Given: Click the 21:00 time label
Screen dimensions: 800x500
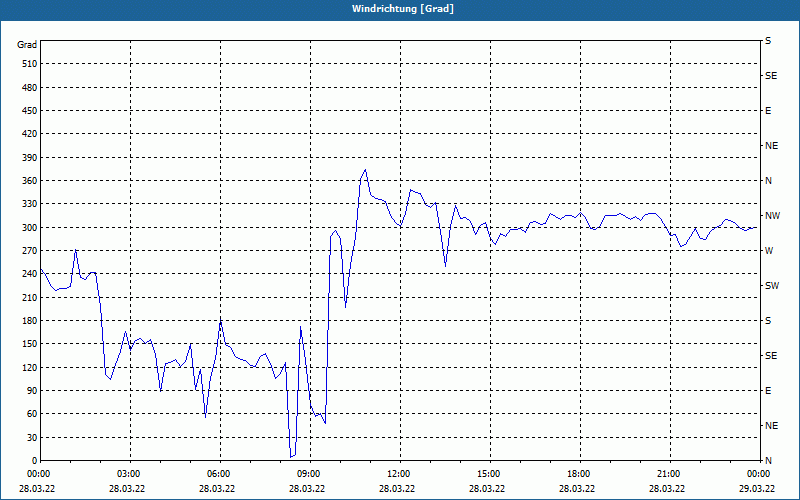Looking at the screenshot, I should tap(667, 474).
